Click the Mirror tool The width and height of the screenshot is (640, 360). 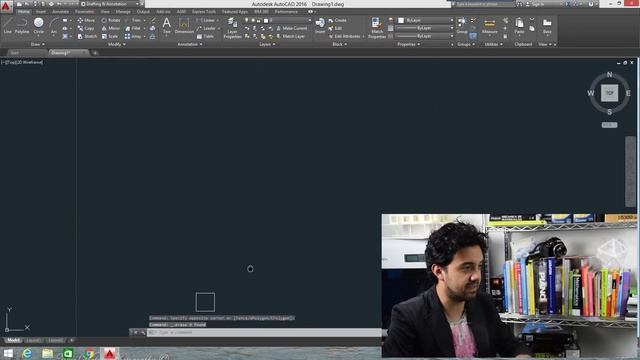[x=111, y=28]
